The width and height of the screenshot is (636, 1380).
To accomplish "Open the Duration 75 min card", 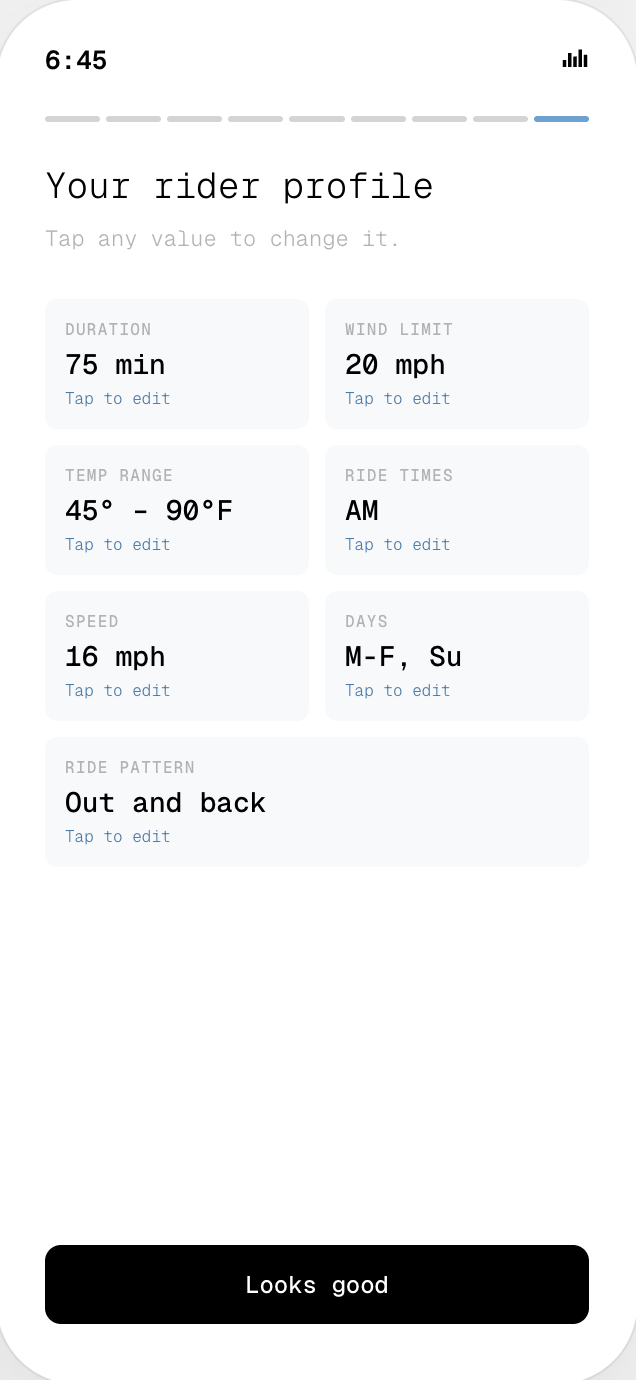I will pos(177,364).
